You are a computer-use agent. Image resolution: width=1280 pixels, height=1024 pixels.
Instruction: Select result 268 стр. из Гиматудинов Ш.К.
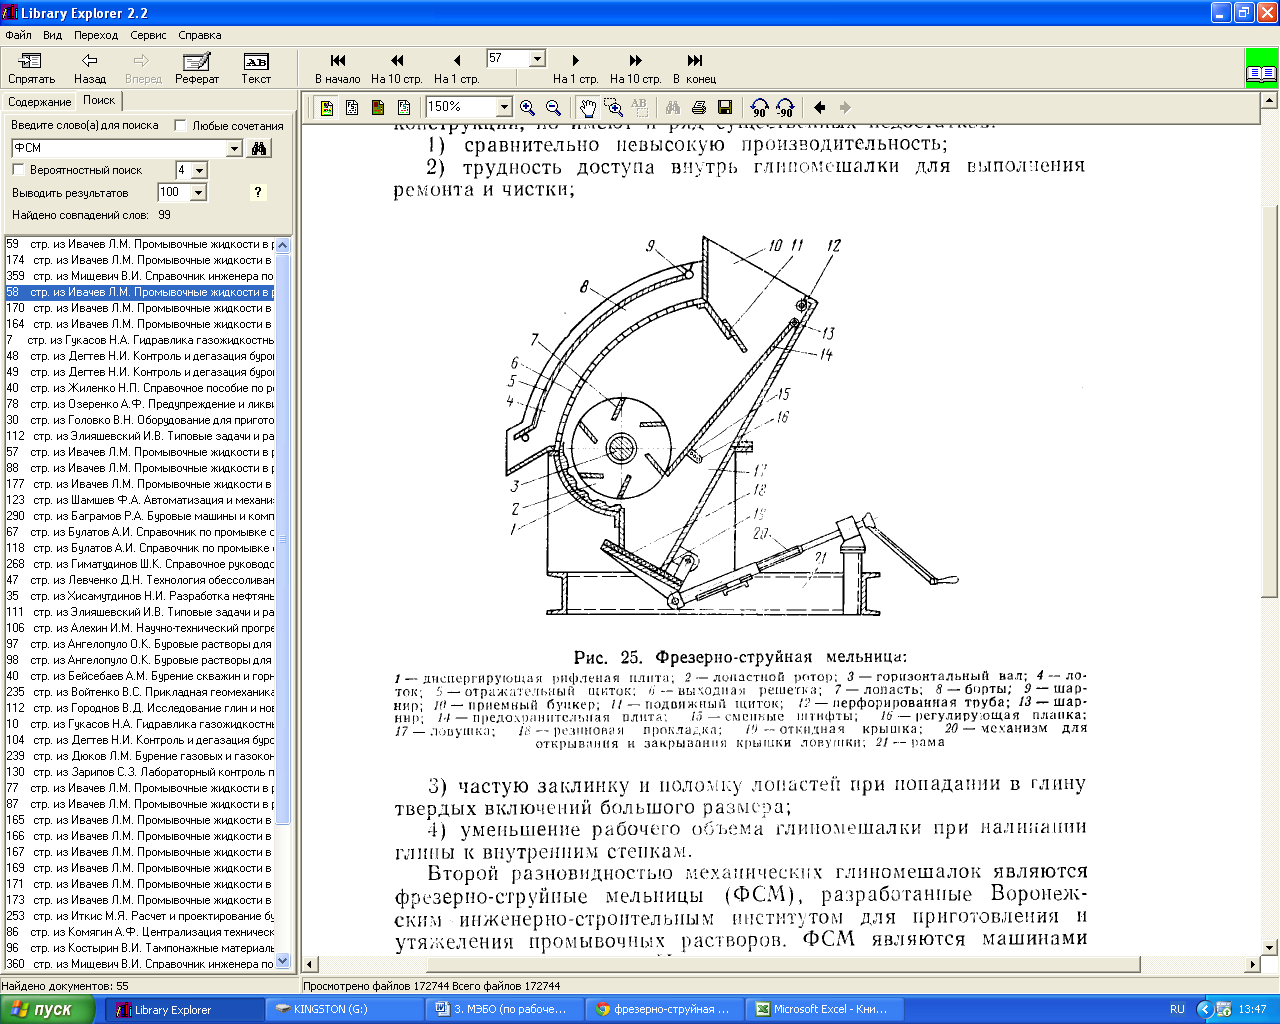[x=139, y=564]
